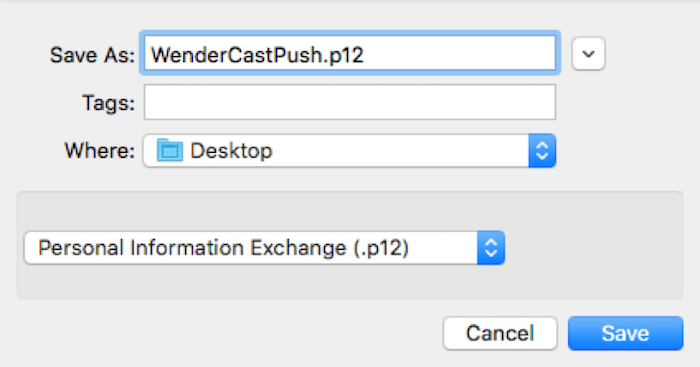Open the Personal Information Exchange format dropdown
This screenshot has width=700, height=367.
coord(264,248)
